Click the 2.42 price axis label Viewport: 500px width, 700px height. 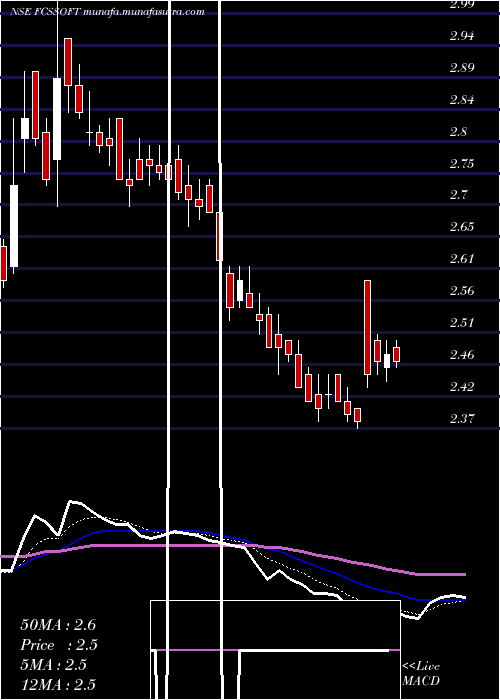tap(462, 386)
